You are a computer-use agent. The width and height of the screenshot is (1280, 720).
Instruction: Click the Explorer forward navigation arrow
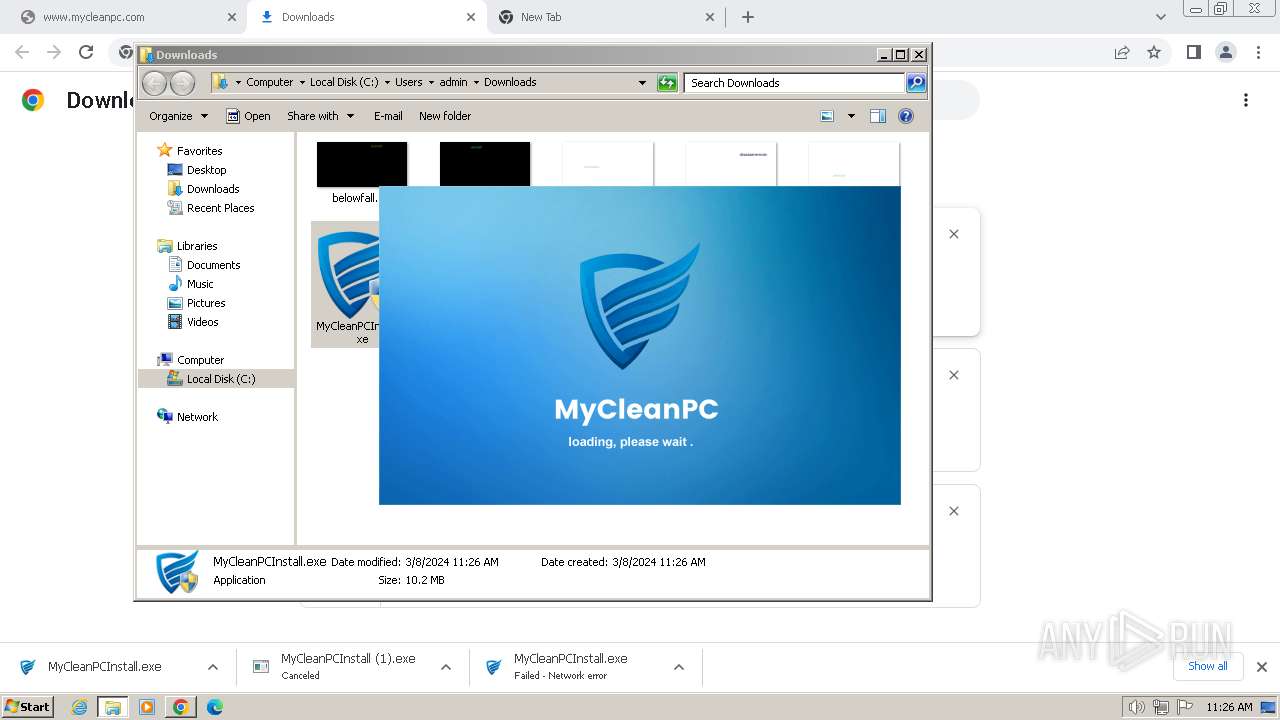click(x=182, y=83)
